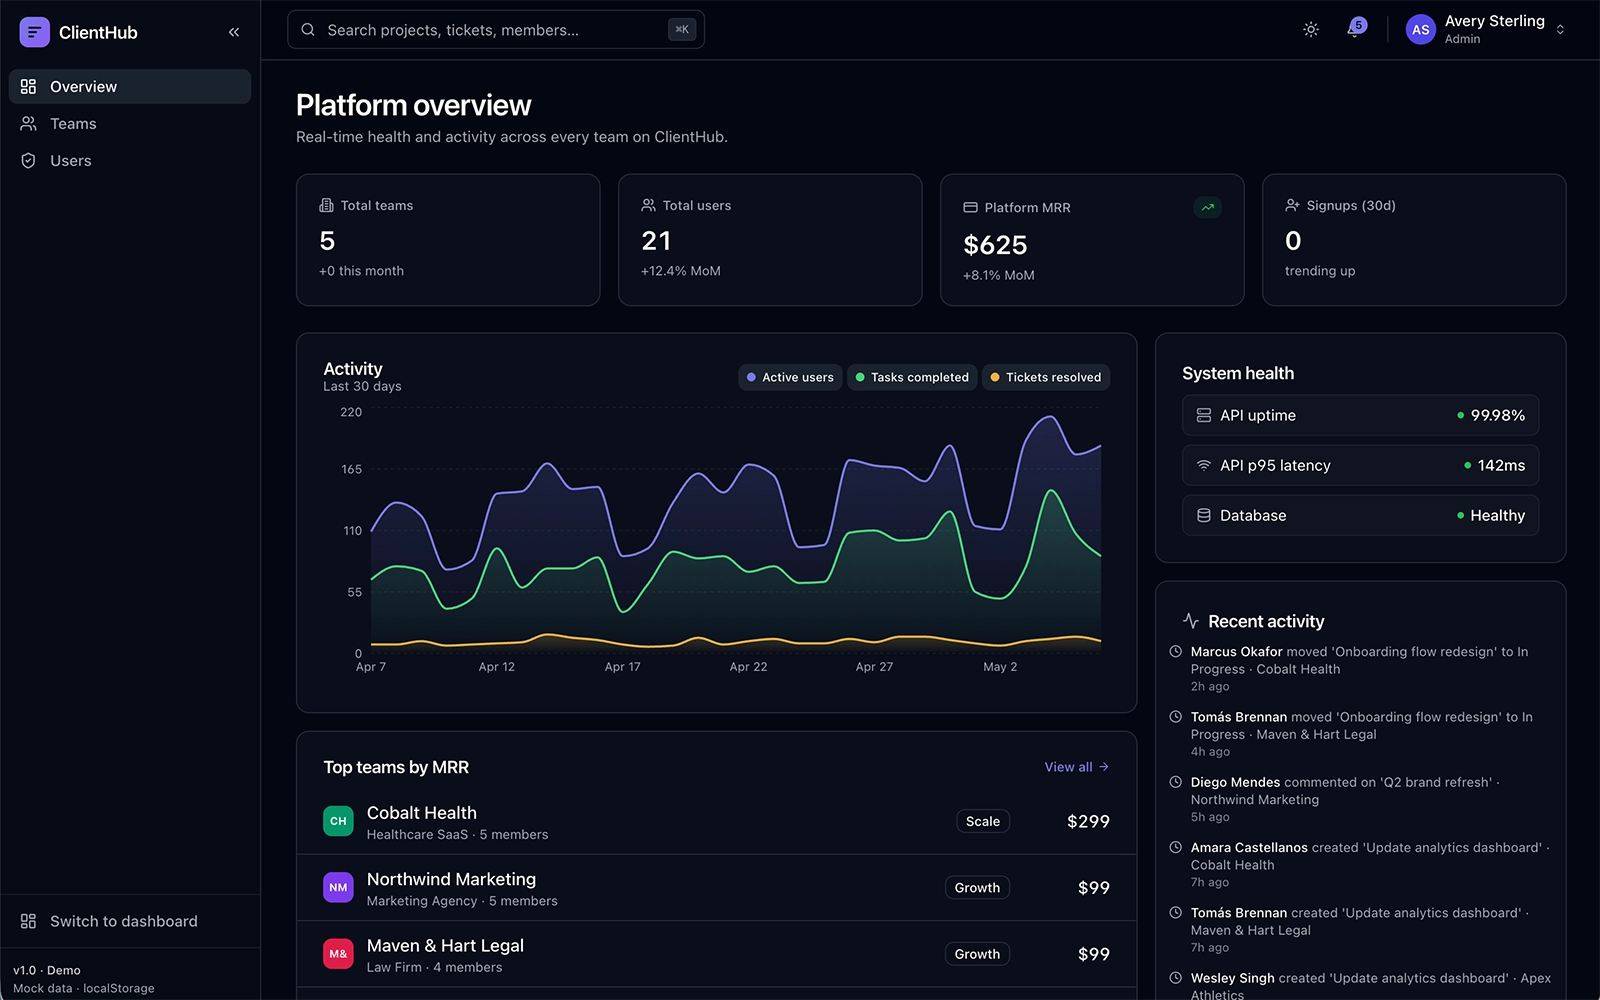This screenshot has height=1000, width=1600.
Task: Click the v1.0 · Demo footer text
Action: coord(47,970)
